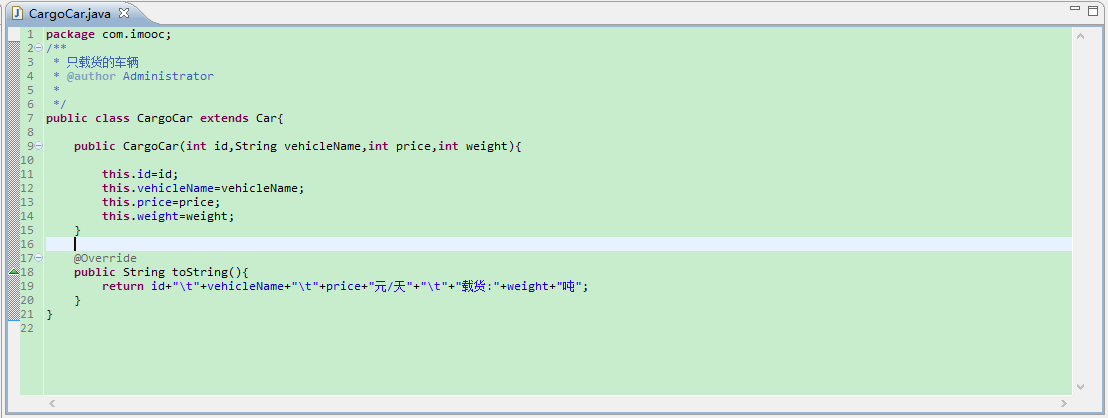The height and width of the screenshot is (418, 1108).
Task: Click the vertical scrollbar up arrow
Action: pos(1080,36)
